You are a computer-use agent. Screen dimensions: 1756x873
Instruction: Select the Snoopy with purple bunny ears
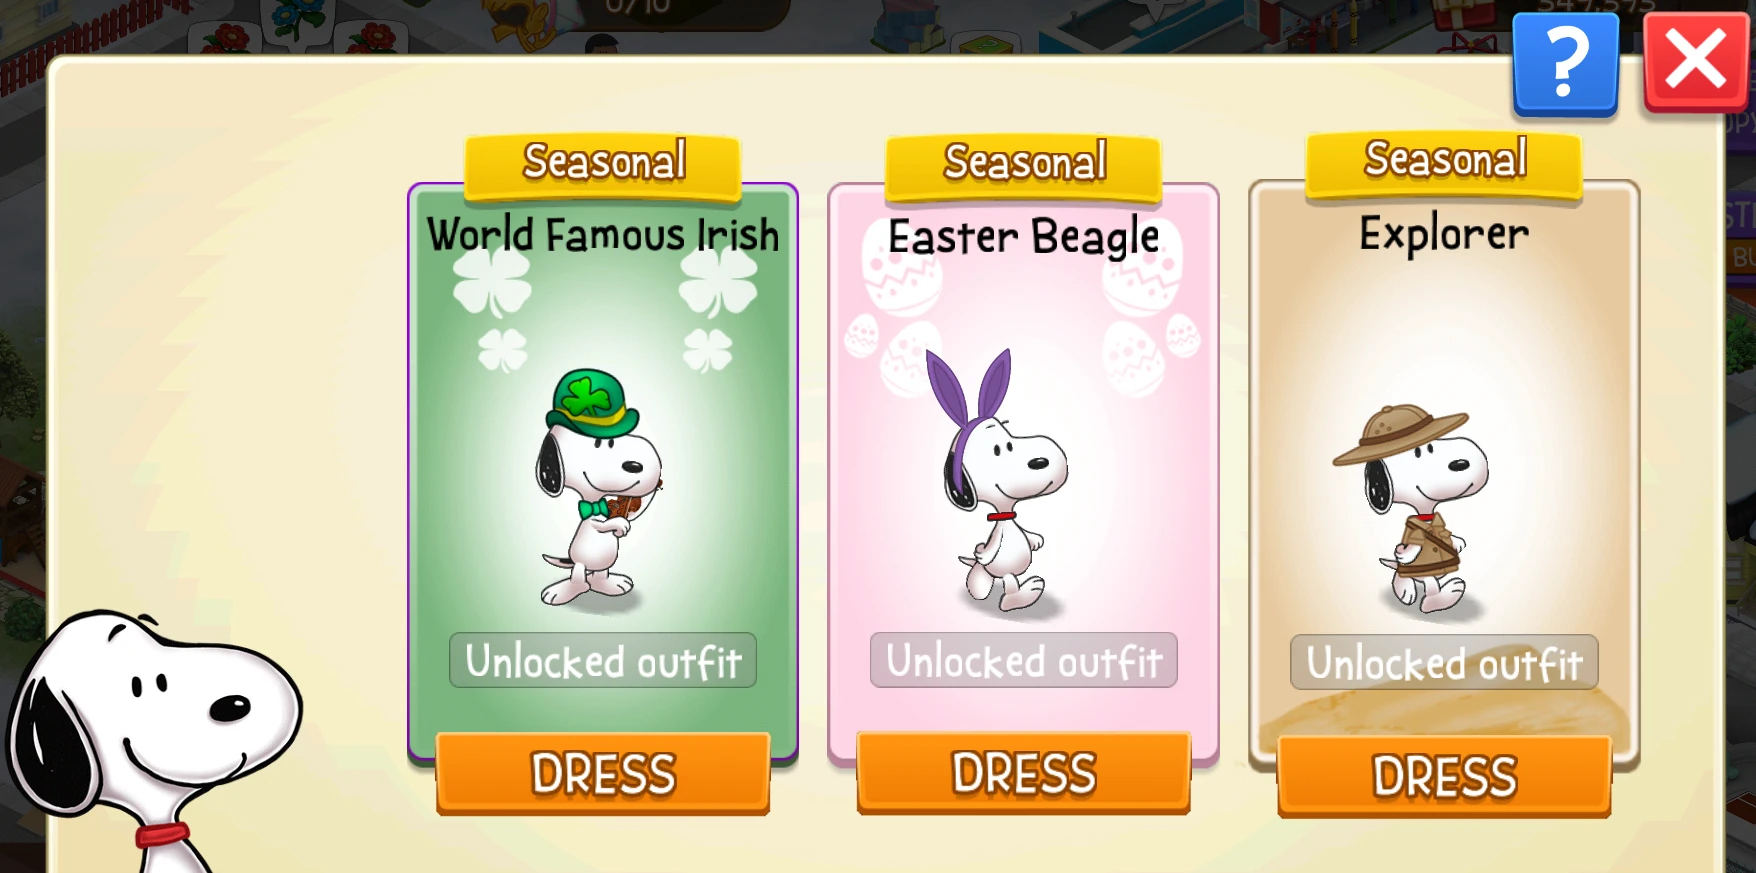[1003, 482]
